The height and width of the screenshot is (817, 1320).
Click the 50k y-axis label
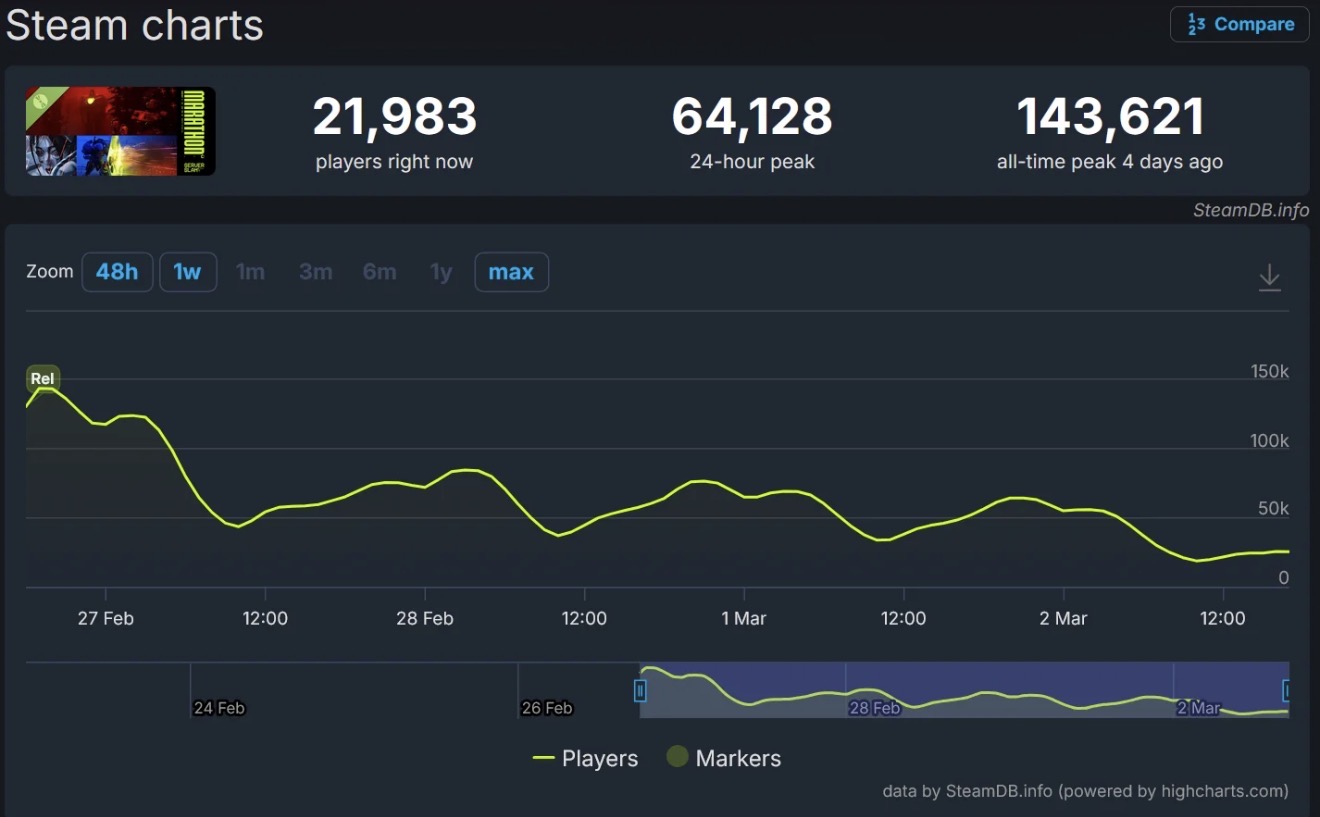[x=1273, y=509]
